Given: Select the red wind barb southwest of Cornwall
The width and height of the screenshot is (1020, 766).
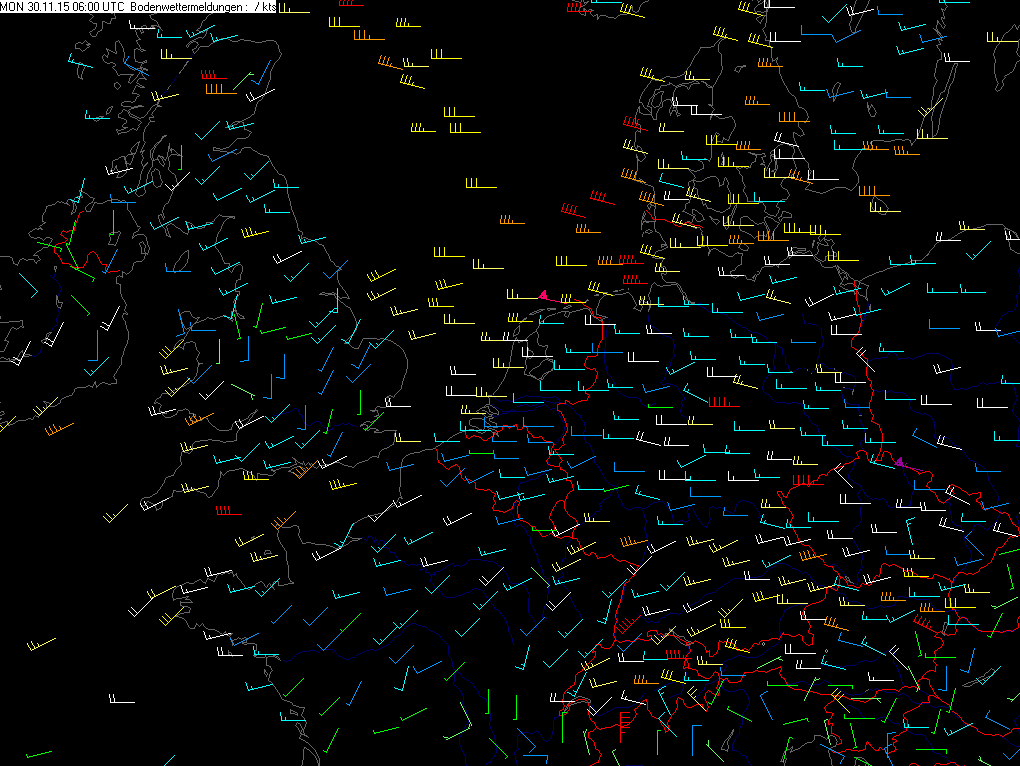Looking at the screenshot, I should (x=228, y=512).
